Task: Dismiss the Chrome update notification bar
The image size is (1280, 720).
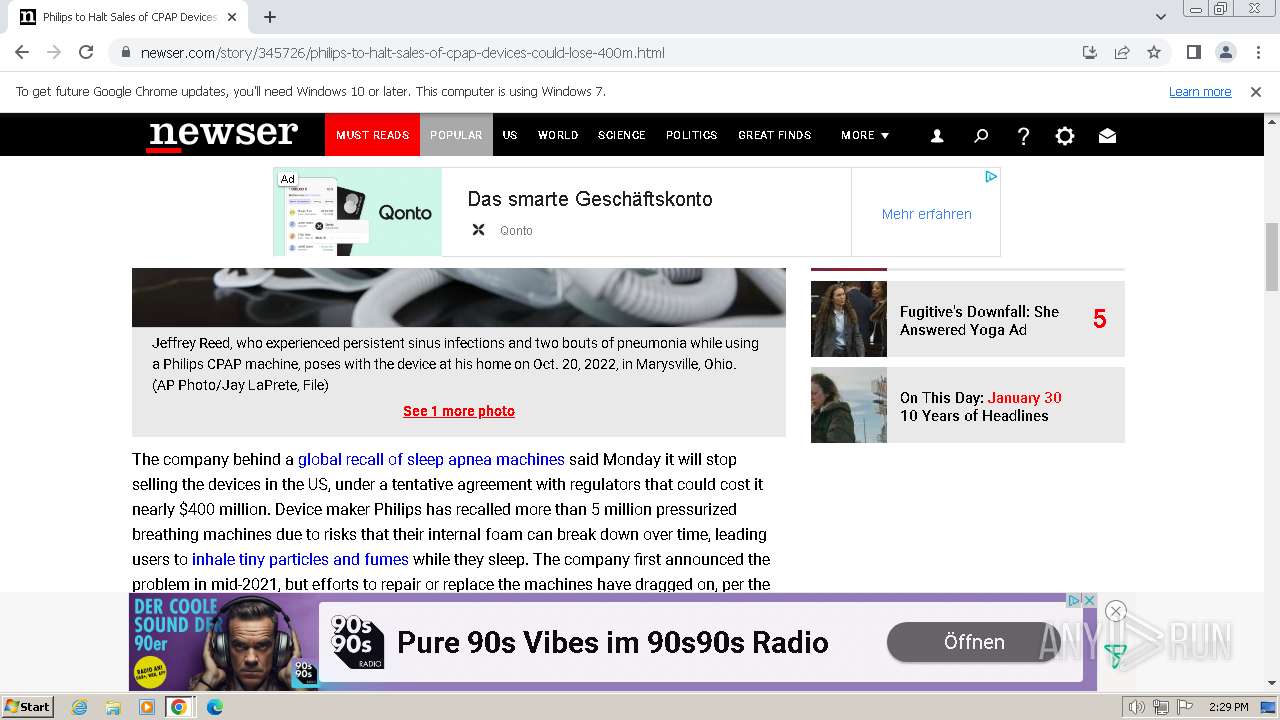Action: point(1256,91)
